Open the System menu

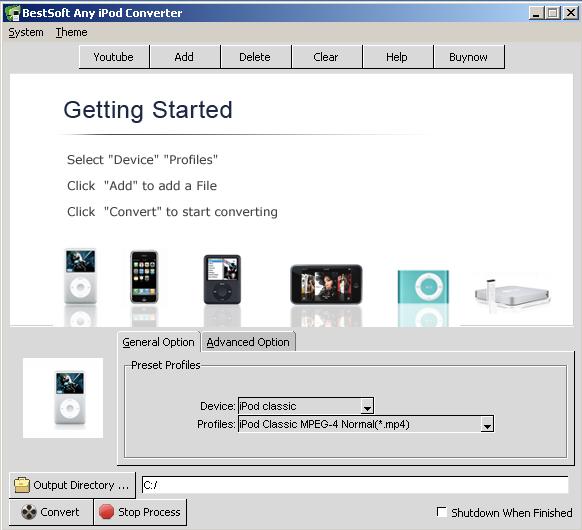[x=26, y=33]
